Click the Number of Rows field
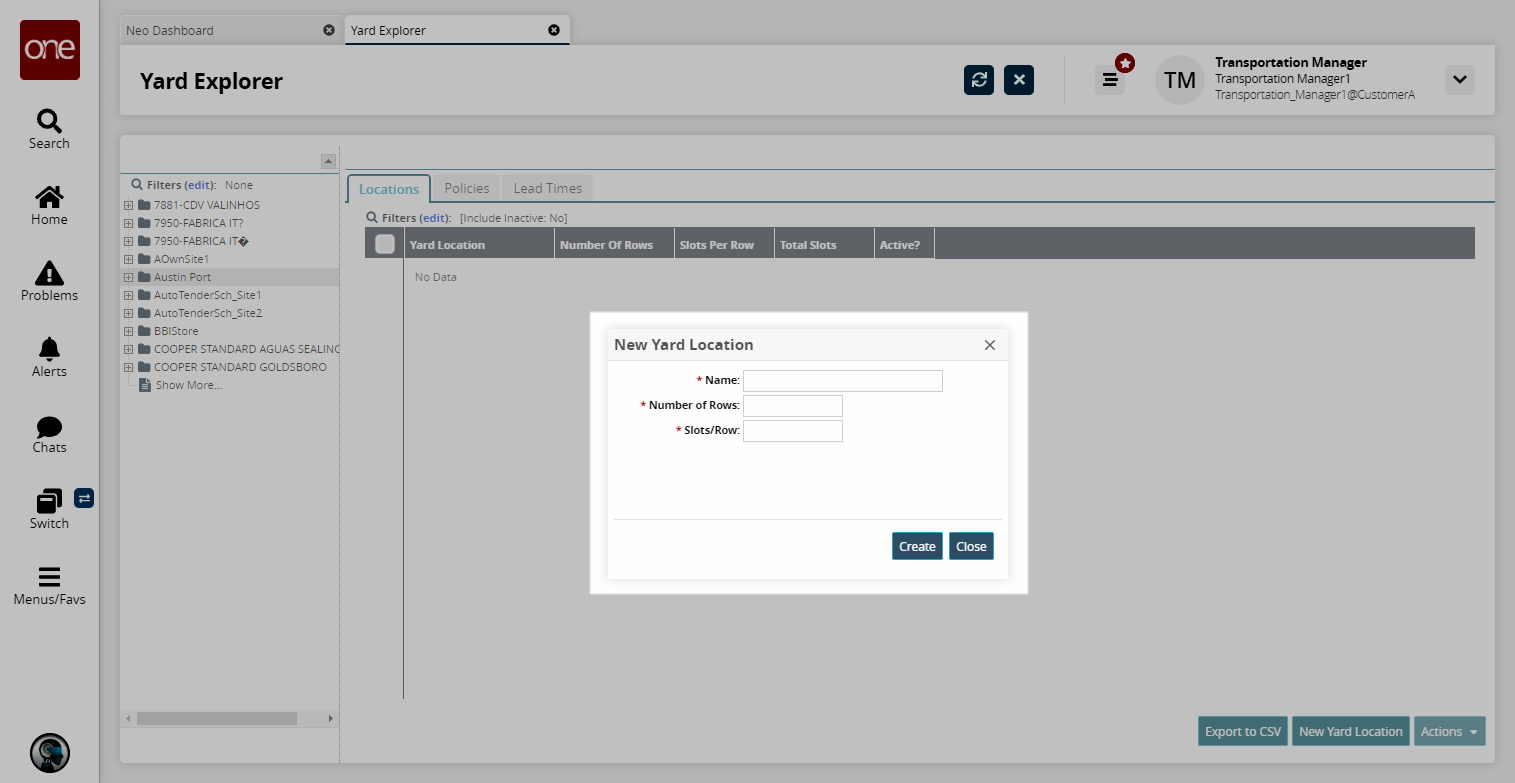This screenshot has width=1515, height=783. pos(792,406)
